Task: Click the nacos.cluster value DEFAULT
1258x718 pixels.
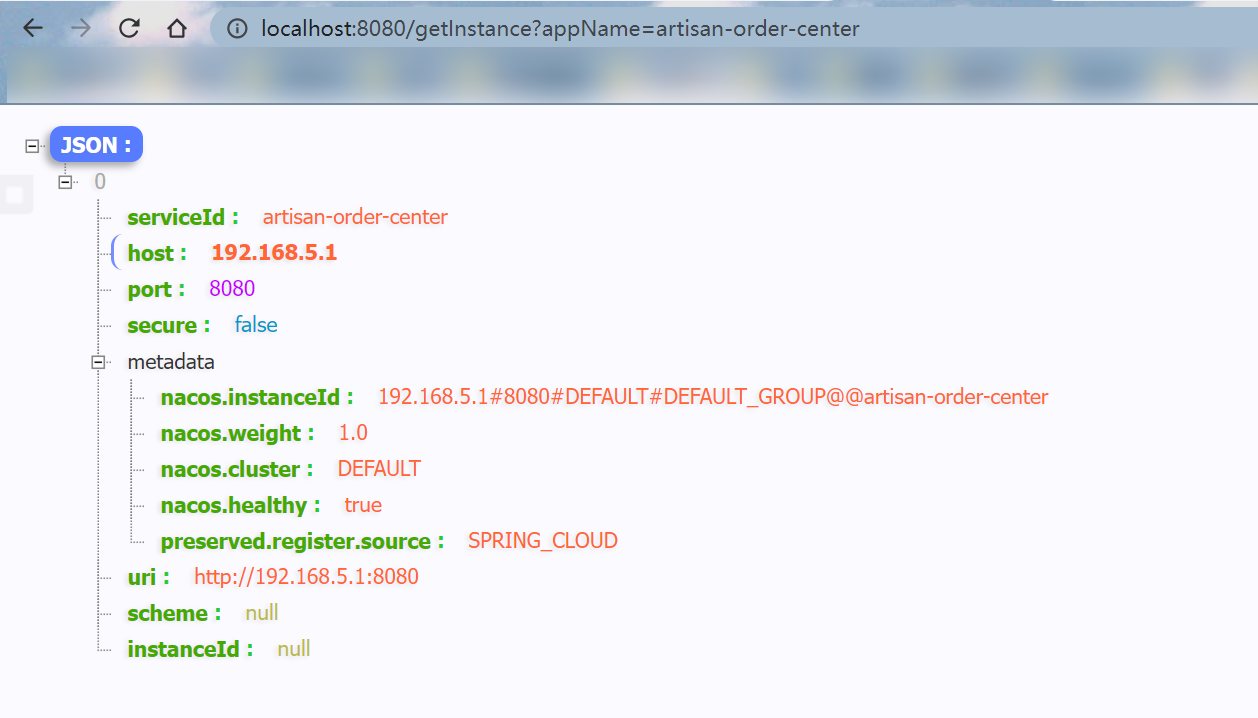Action: coord(379,469)
